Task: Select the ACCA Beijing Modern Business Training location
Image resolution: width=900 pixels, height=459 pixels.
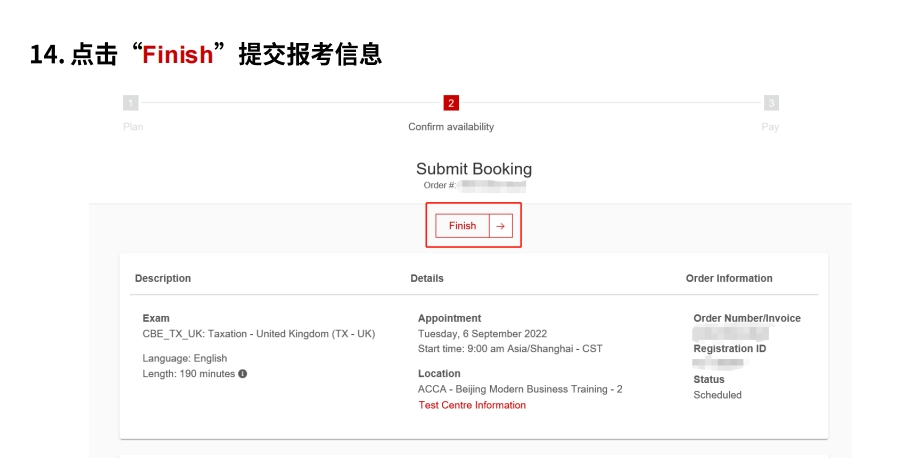Action: pos(520,389)
